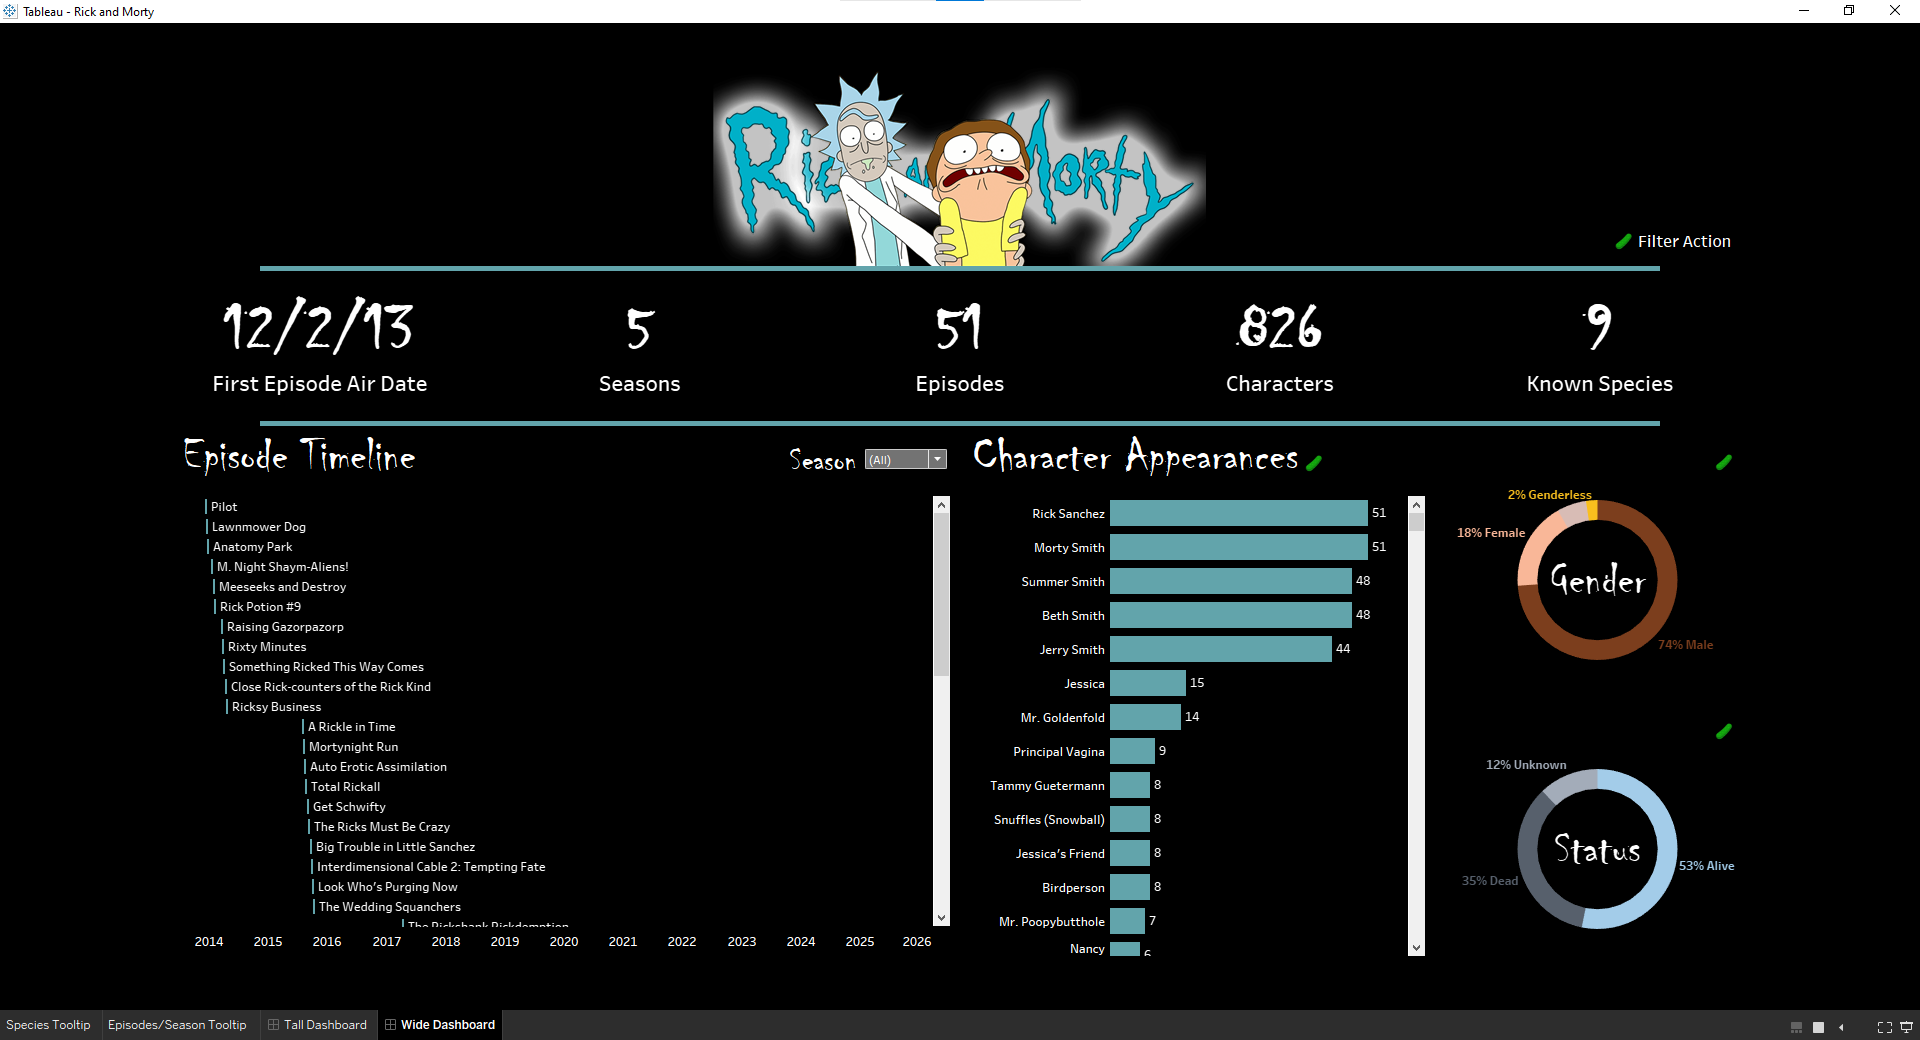
Task: Switch to the Species Tooltip tab
Action: (x=48, y=1025)
